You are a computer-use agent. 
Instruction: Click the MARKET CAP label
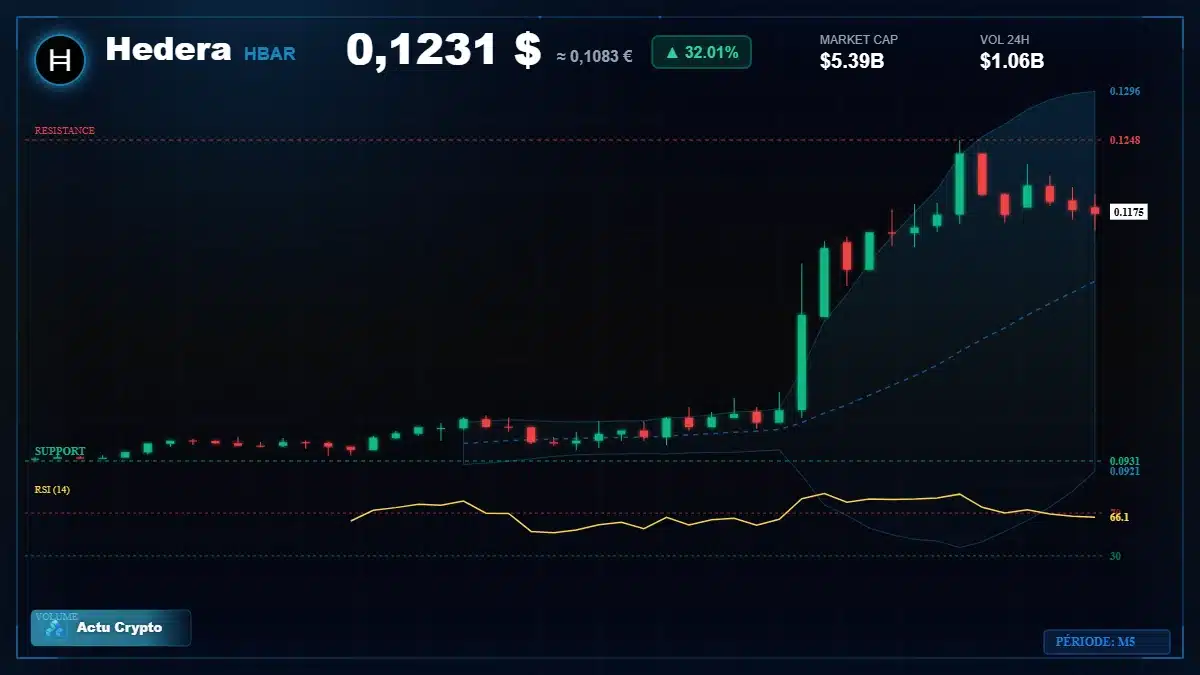859,40
